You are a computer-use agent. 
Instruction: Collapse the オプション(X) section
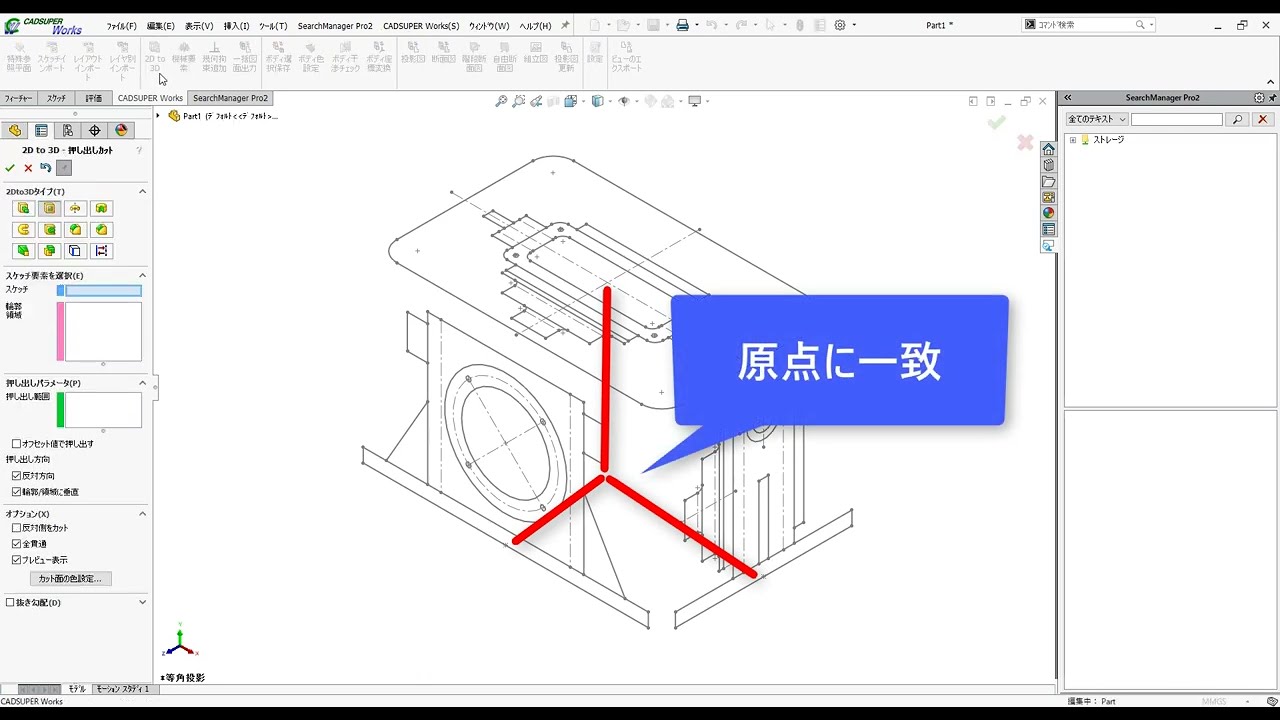[142, 514]
